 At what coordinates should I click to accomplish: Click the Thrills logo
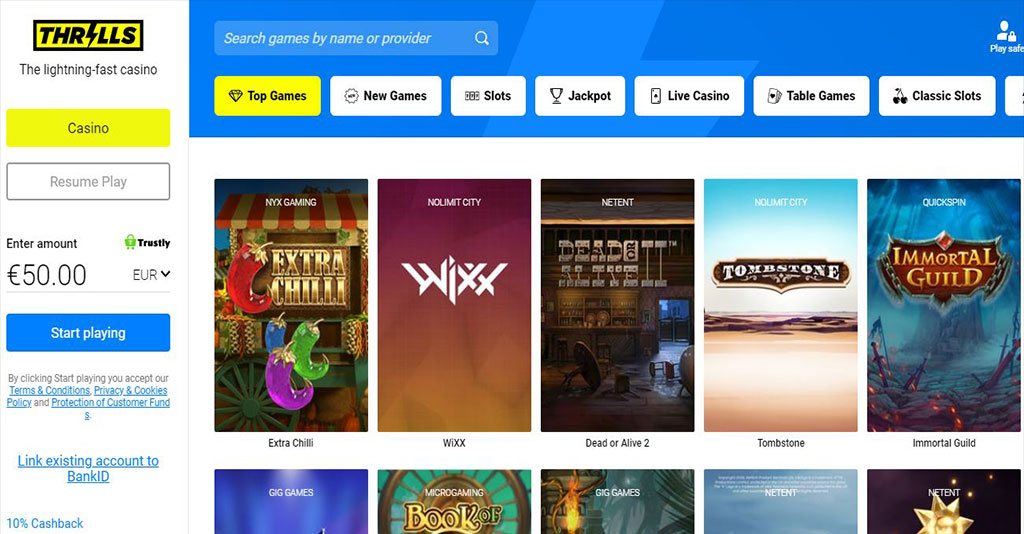88,36
